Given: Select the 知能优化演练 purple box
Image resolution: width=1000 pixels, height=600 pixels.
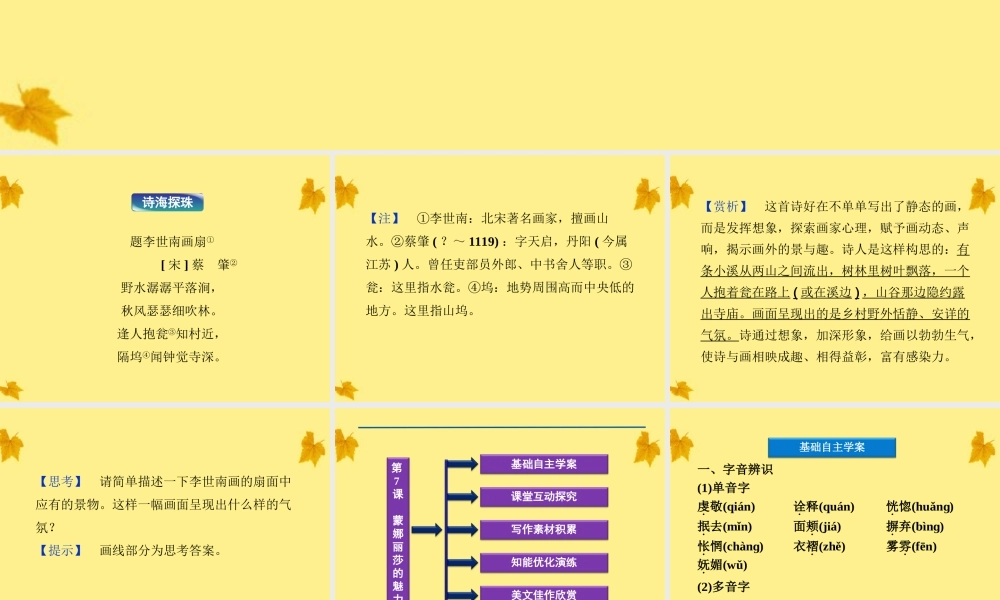Looking at the screenshot, I should (544, 562).
